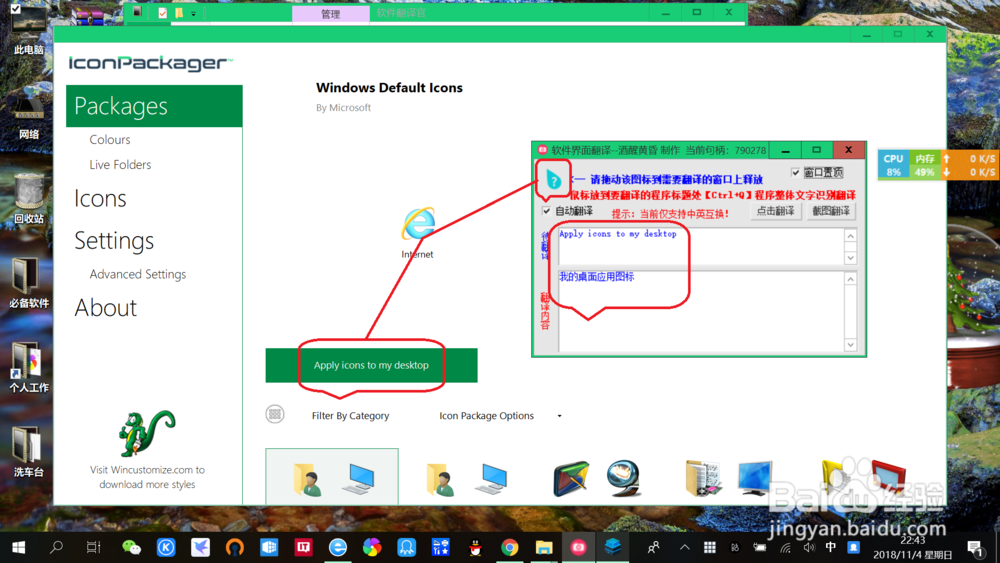Open the notification center icon
1000x563 pixels.
coord(975,547)
